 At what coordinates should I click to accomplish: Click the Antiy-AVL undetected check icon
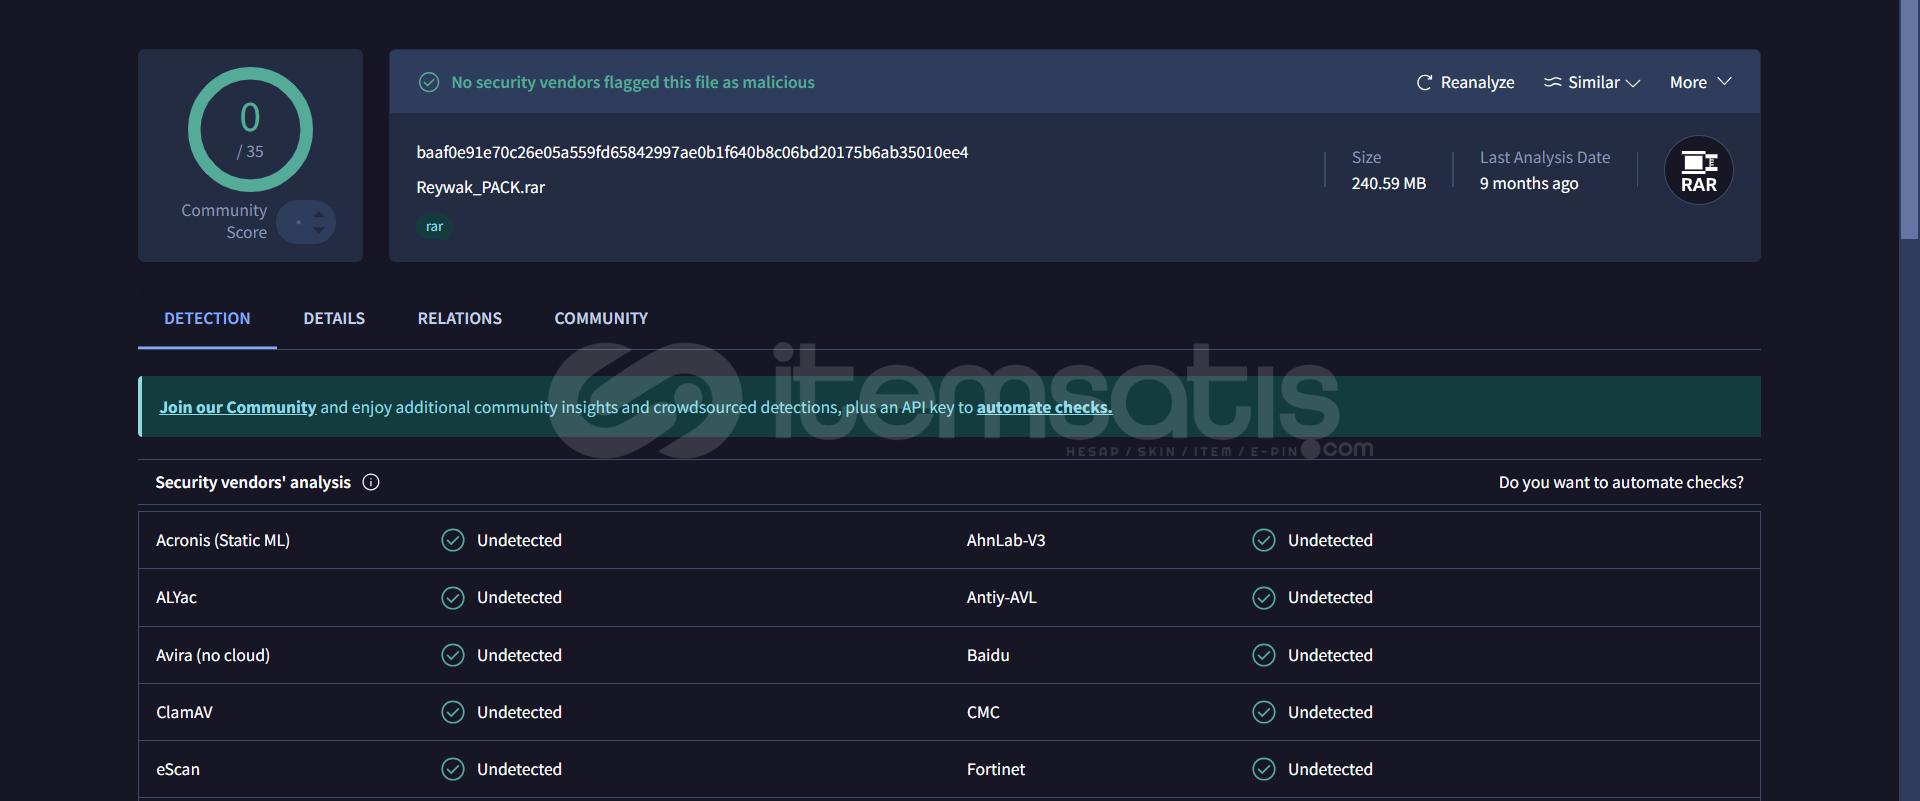tap(1264, 597)
